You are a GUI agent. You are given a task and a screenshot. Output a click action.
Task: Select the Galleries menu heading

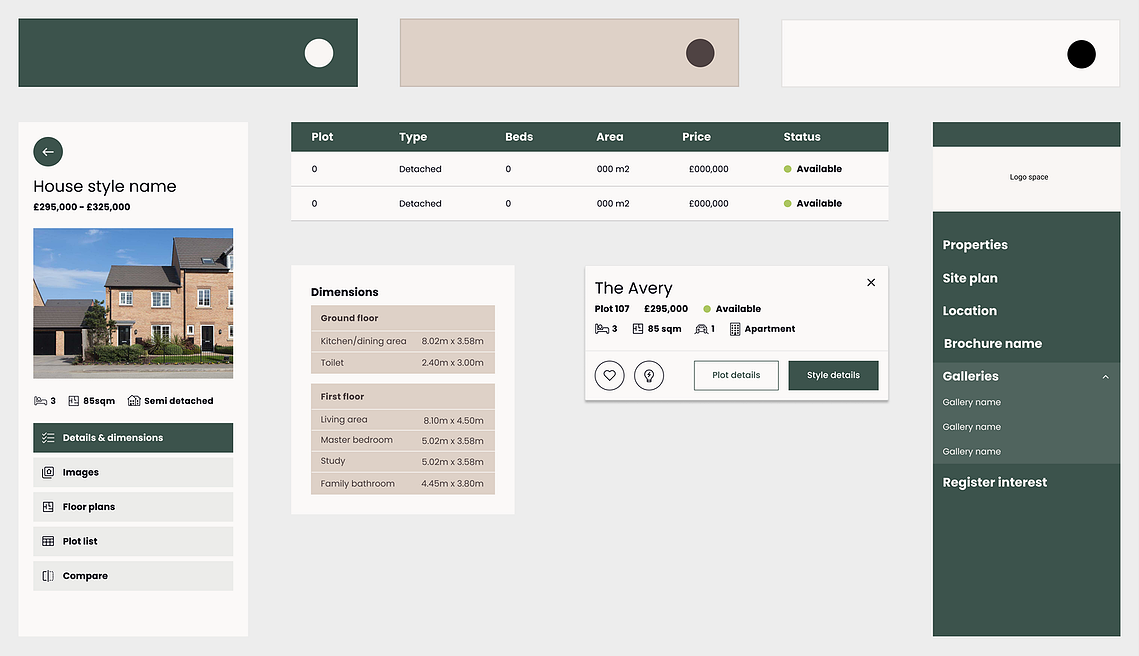tap(970, 376)
